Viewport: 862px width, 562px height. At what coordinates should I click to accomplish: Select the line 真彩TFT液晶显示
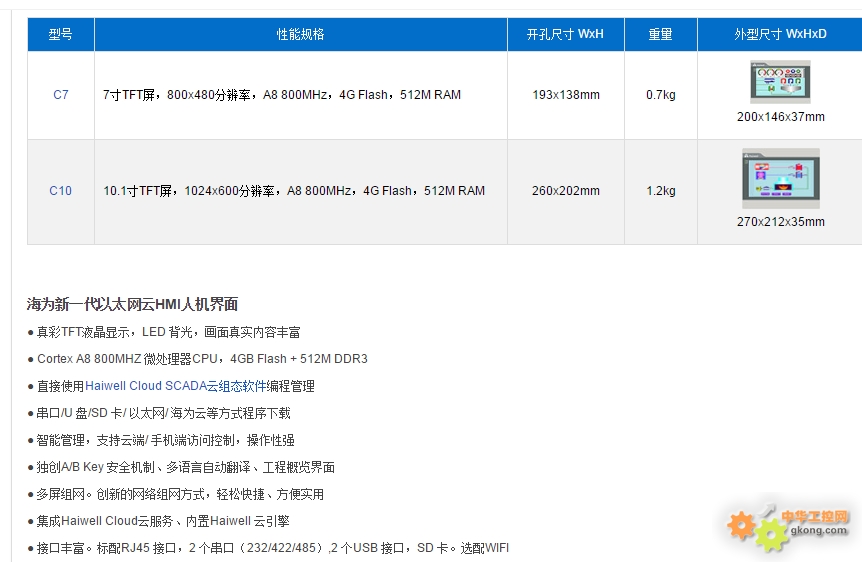point(164,332)
